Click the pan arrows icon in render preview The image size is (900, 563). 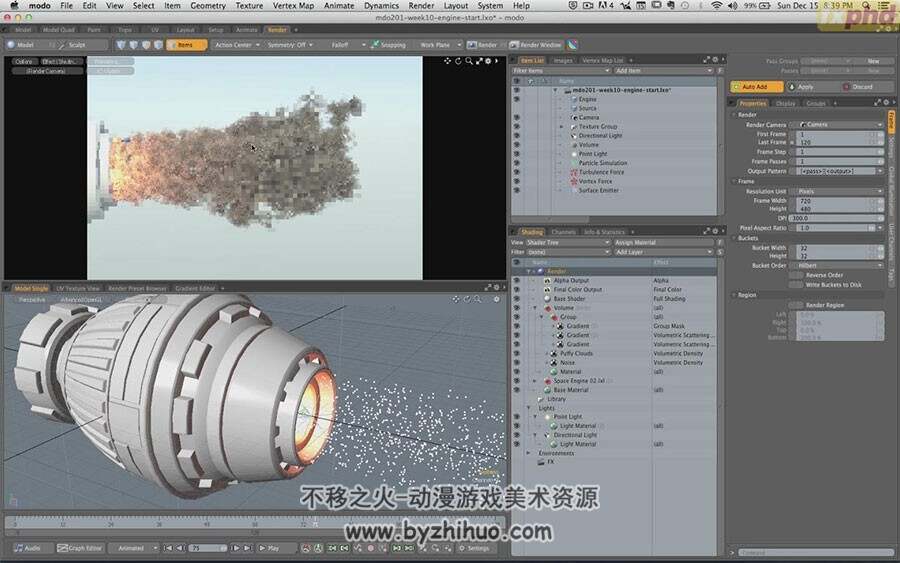[x=447, y=61]
